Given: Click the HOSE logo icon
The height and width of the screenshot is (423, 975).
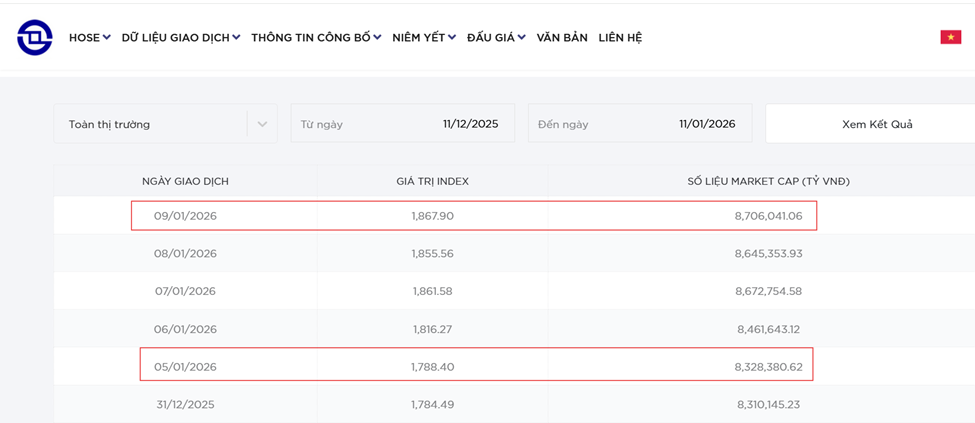Looking at the screenshot, I should pos(34,38).
